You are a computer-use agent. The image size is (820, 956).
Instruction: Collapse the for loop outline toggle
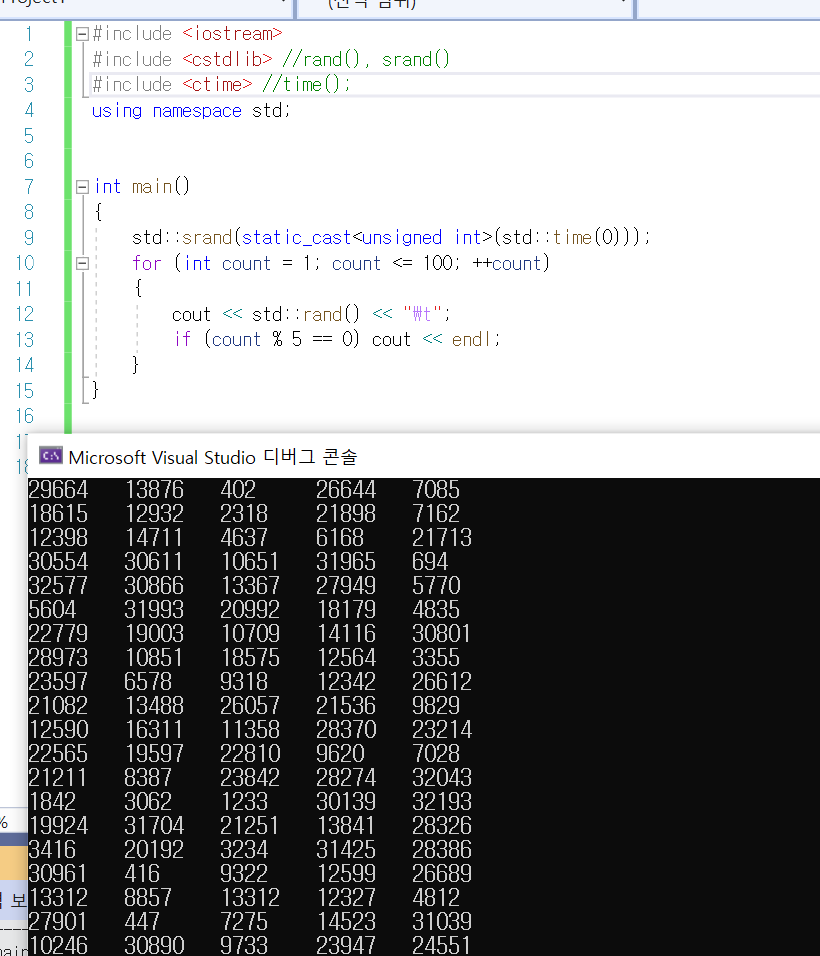(x=82, y=263)
